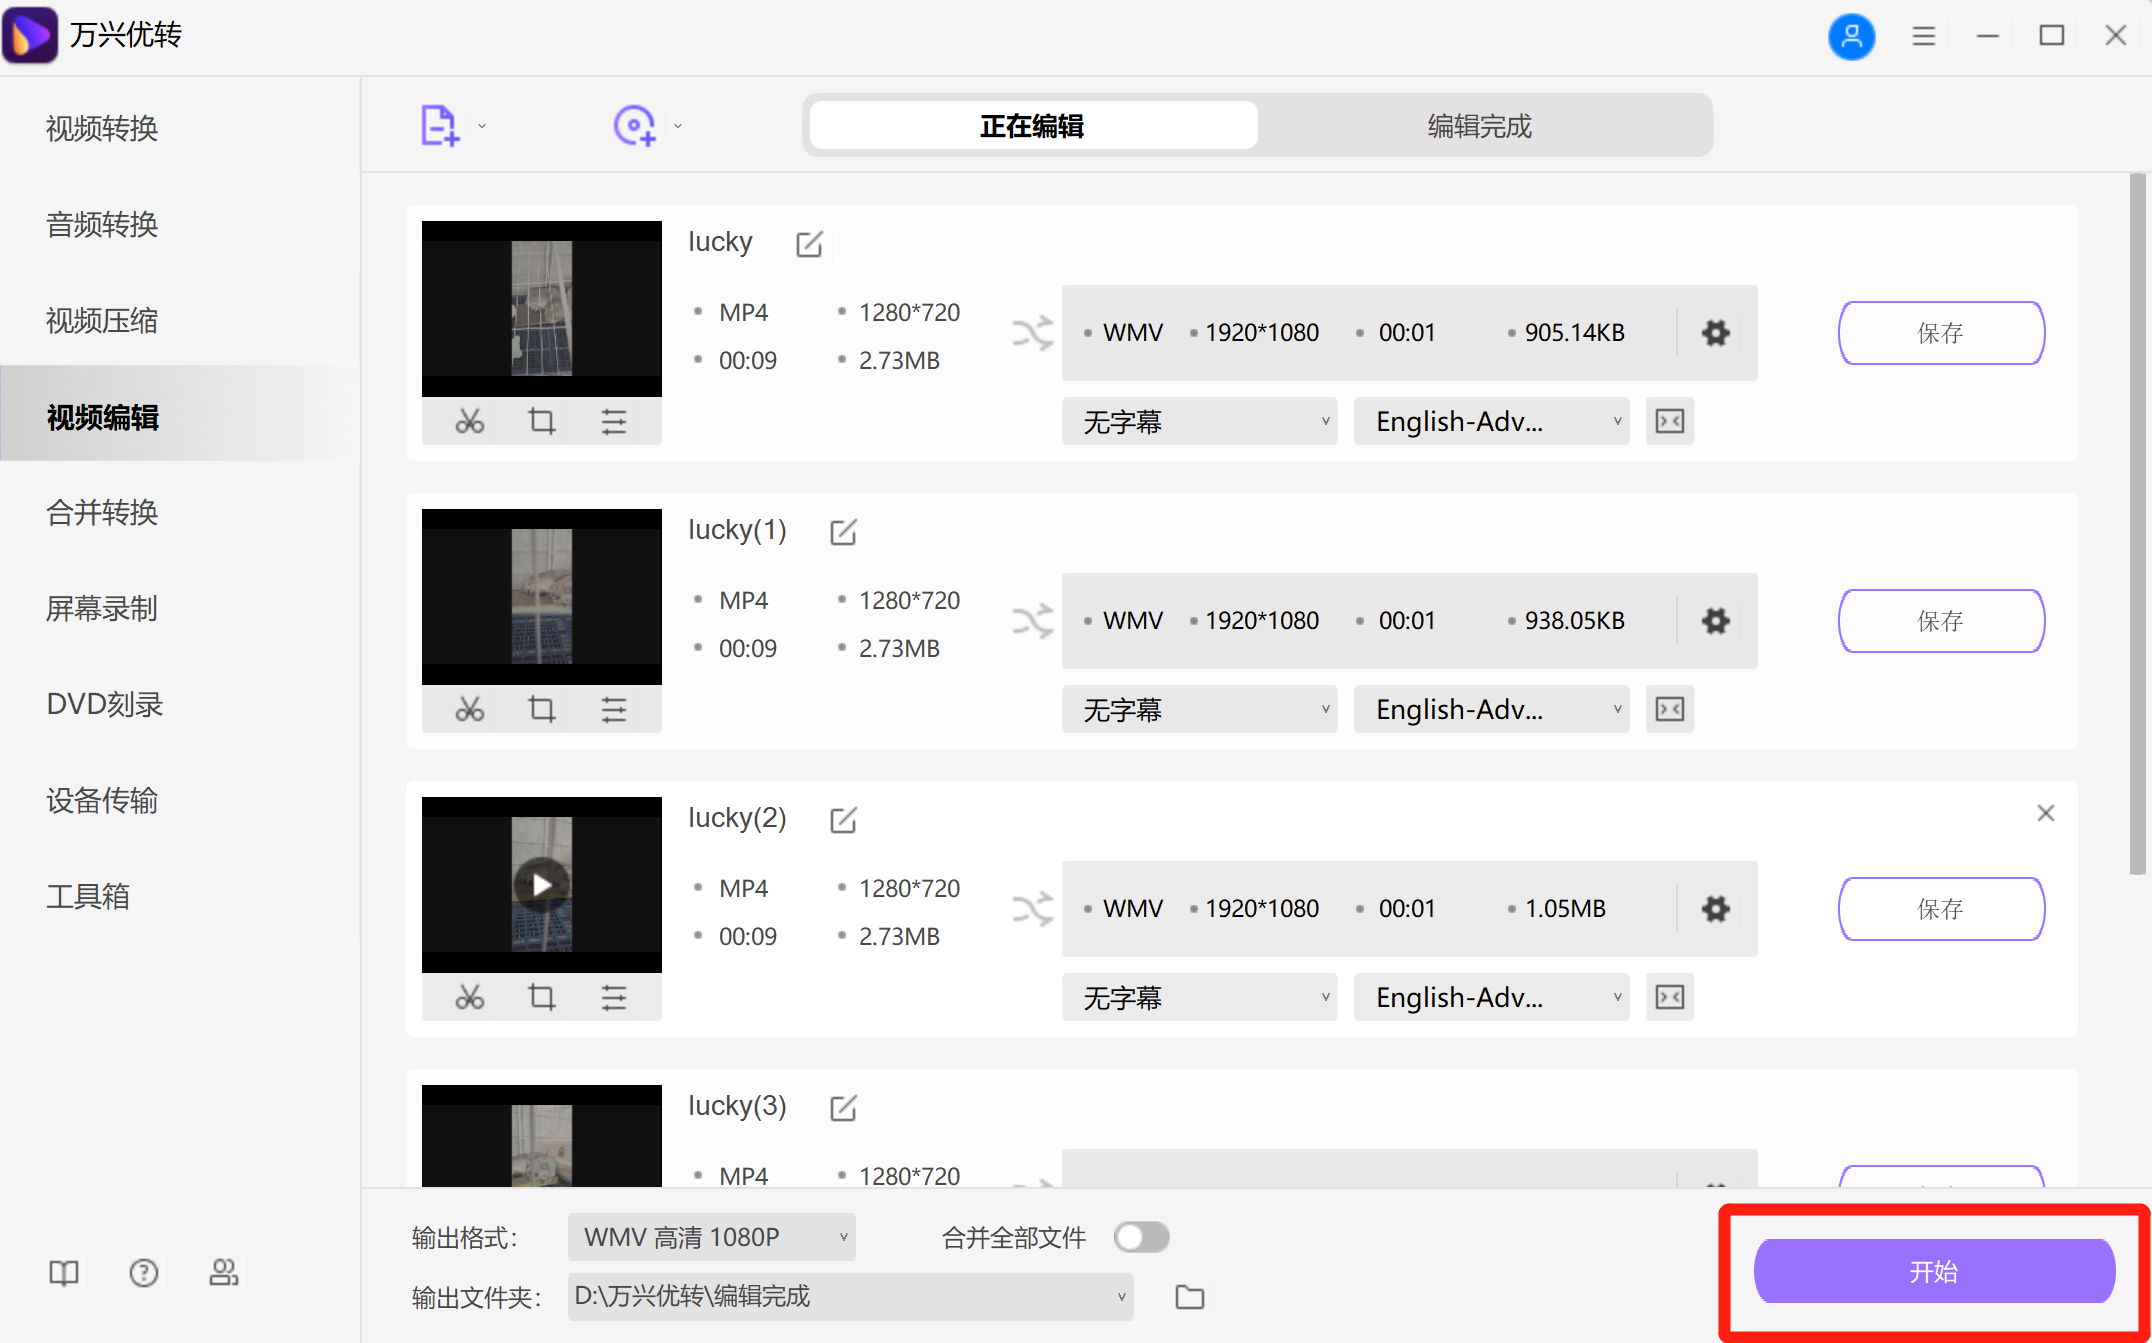This screenshot has width=2152, height=1343.
Task: Open the crop tool for lucky(1)
Action: pyautogui.click(x=541, y=709)
